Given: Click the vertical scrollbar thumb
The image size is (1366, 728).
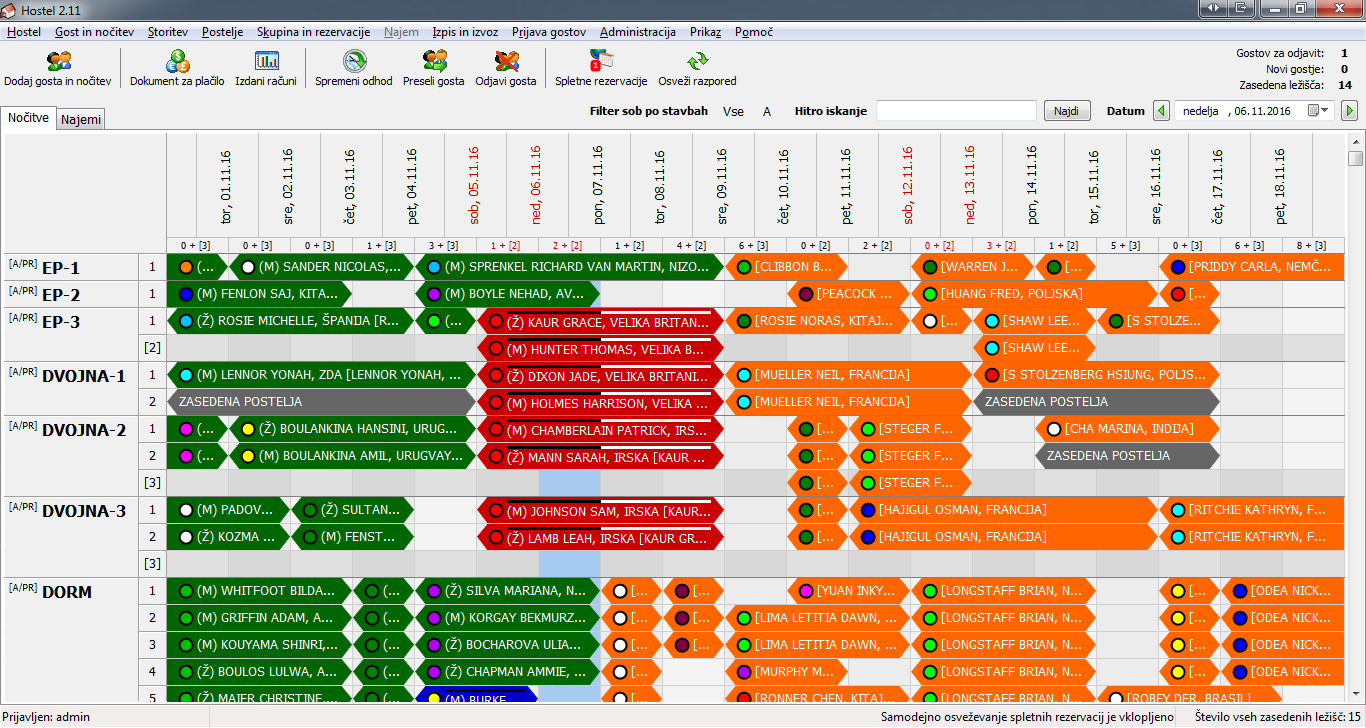Looking at the screenshot, I should [1355, 158].
